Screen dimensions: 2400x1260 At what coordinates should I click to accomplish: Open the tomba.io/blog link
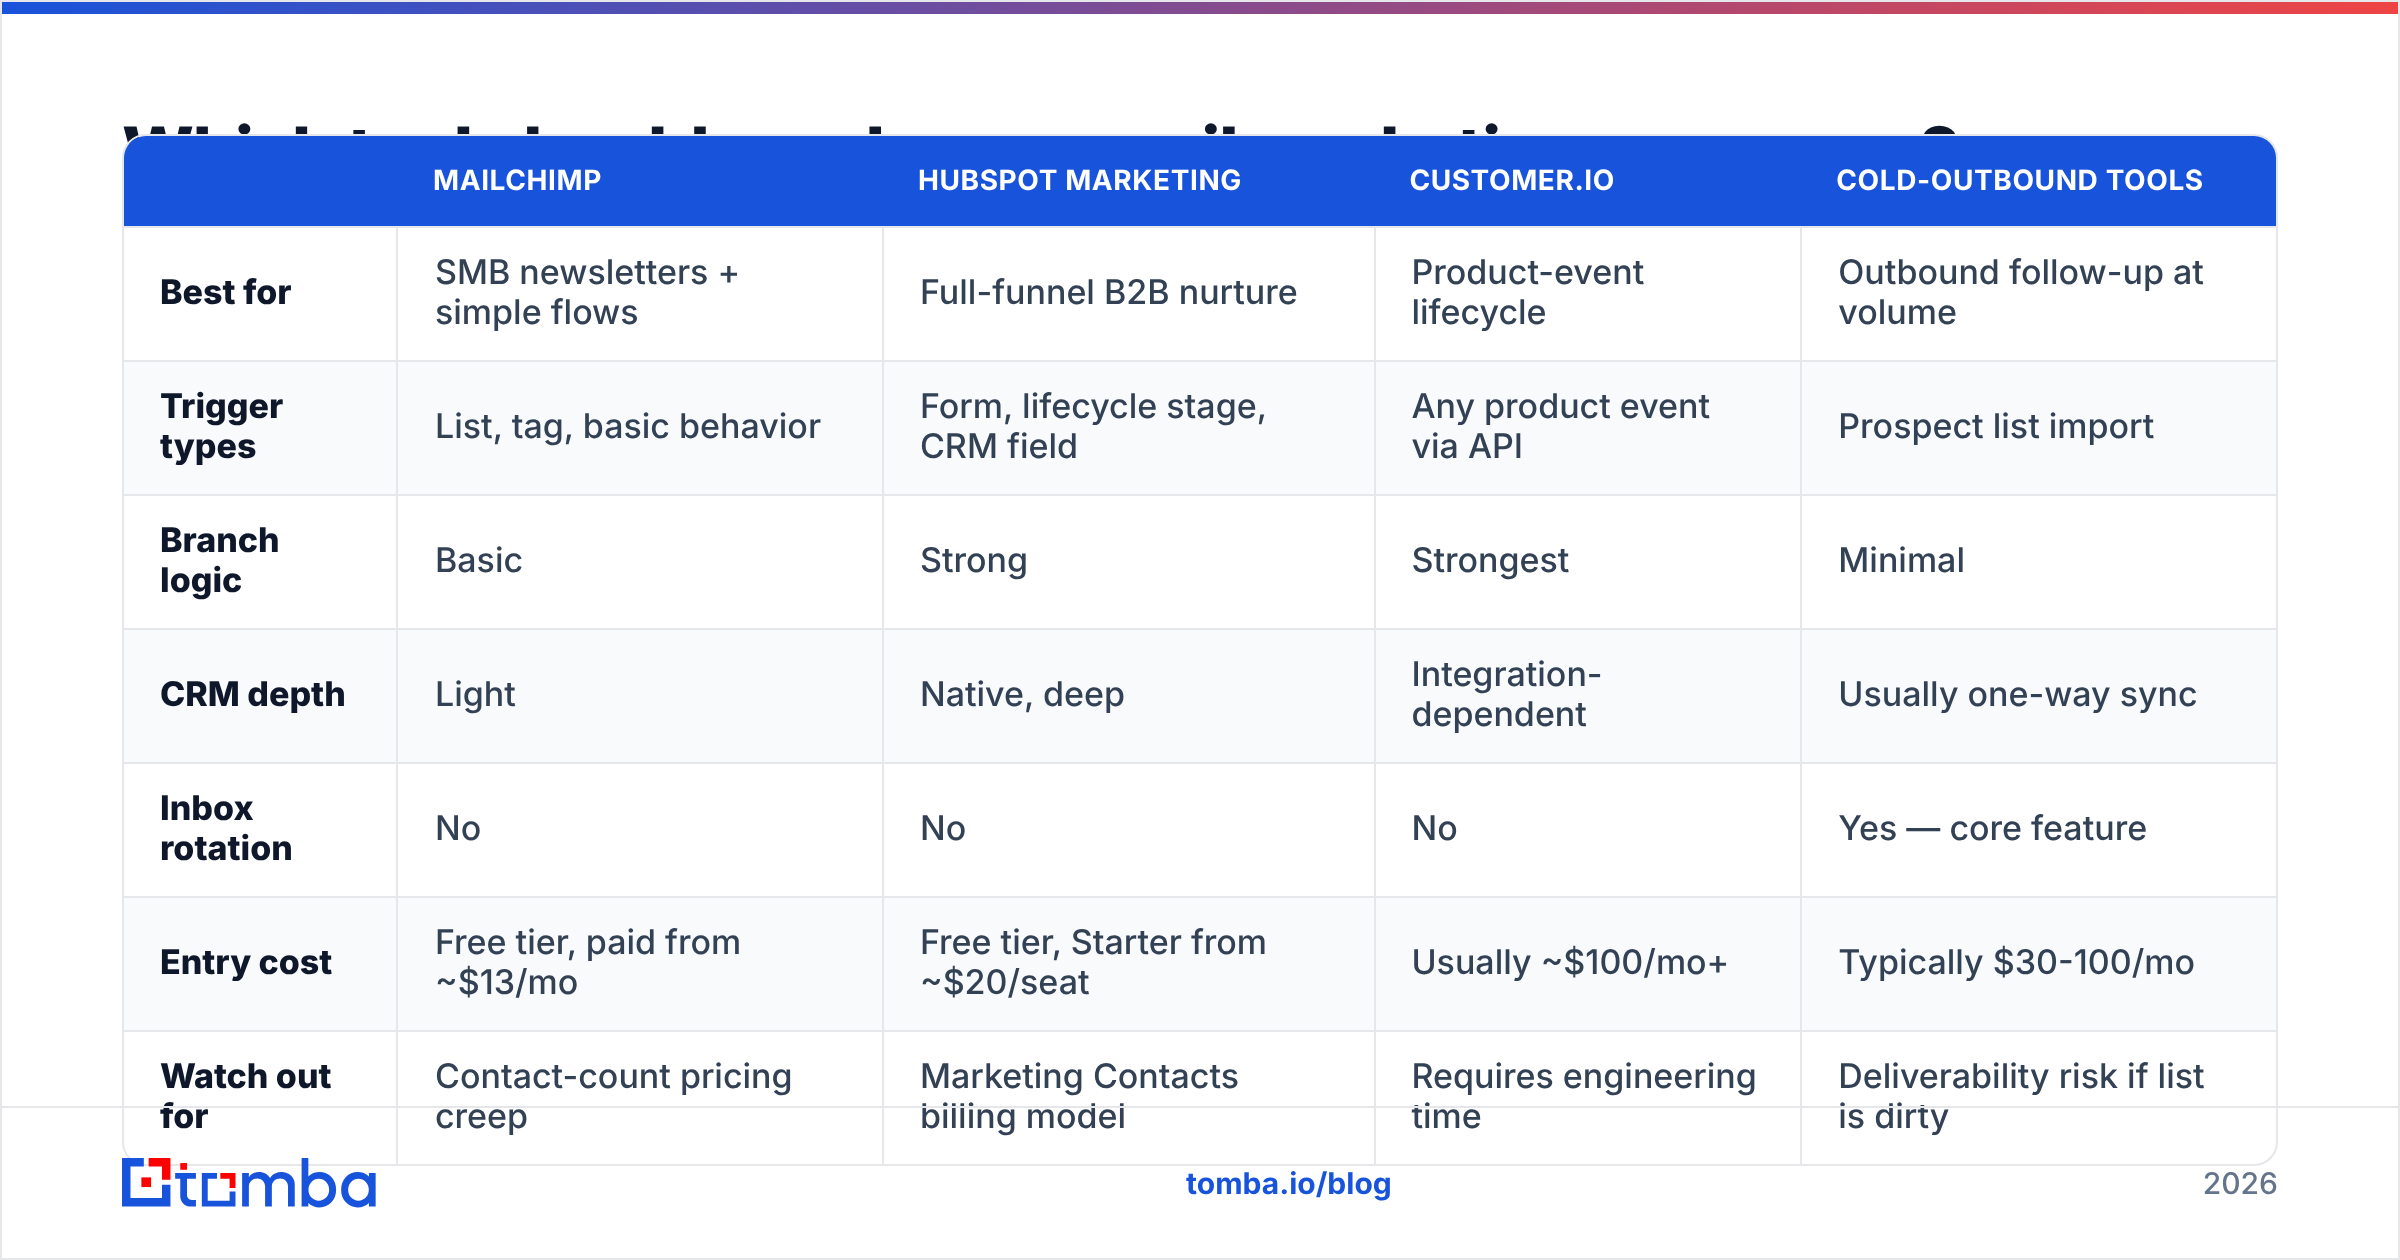[x=1288, y=1184]
